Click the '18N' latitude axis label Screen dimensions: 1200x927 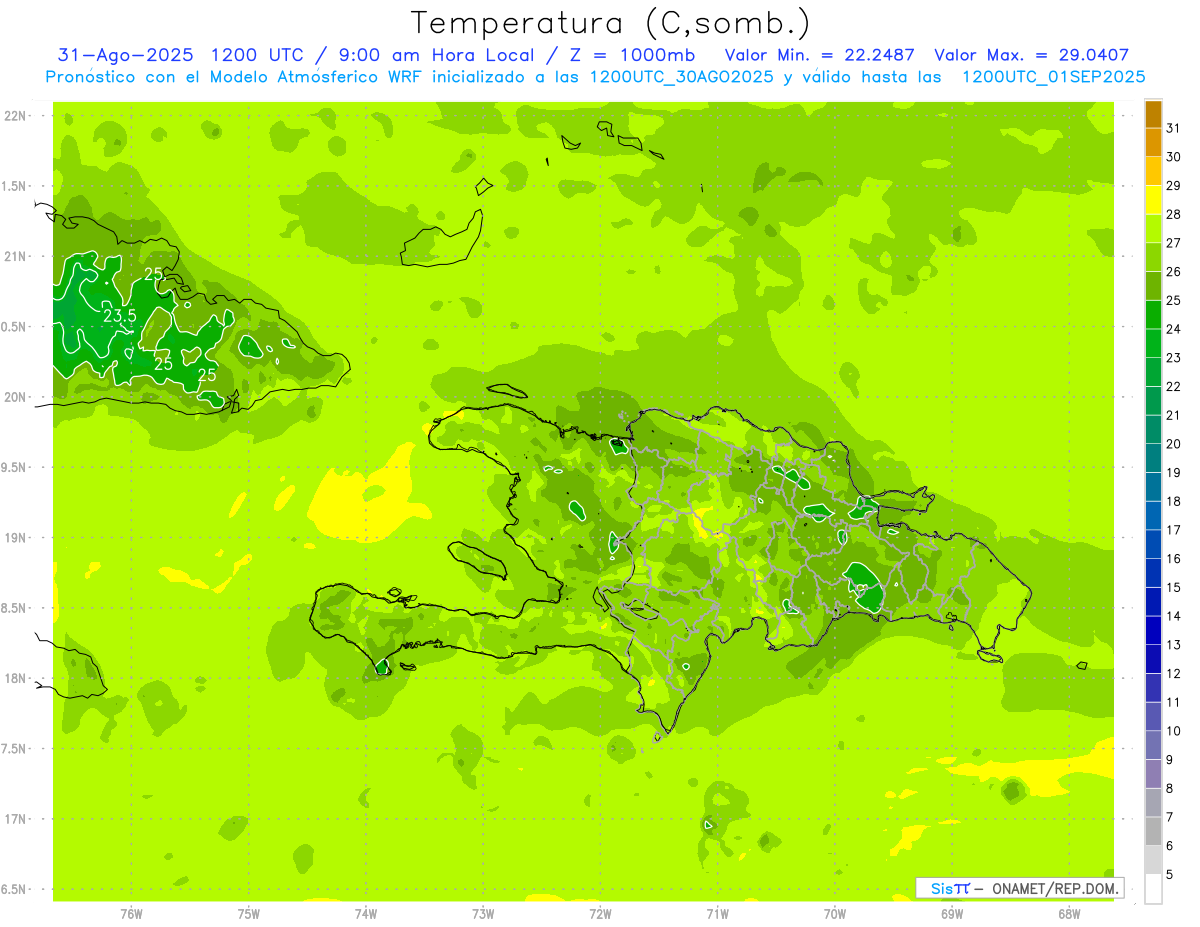[14, 679]
